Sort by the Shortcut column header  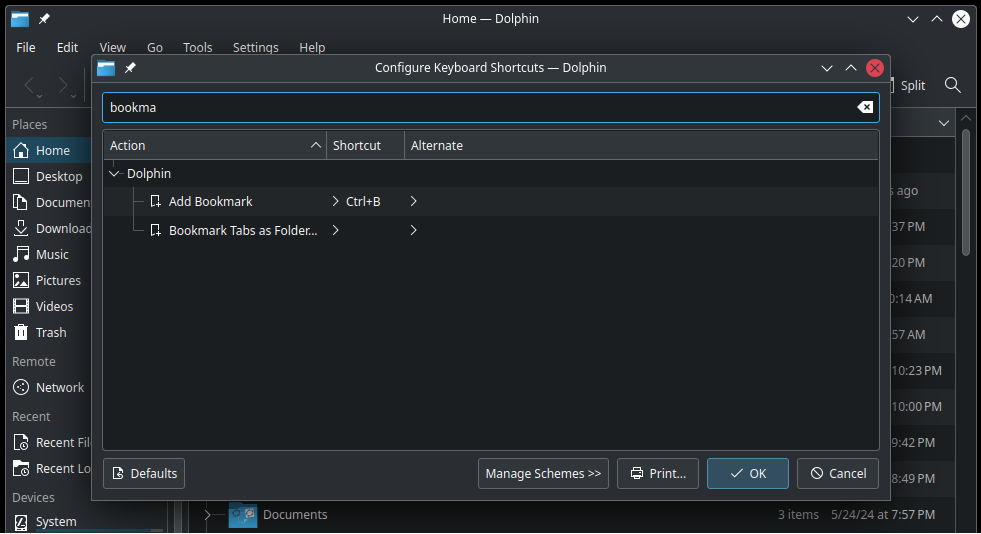365,145
